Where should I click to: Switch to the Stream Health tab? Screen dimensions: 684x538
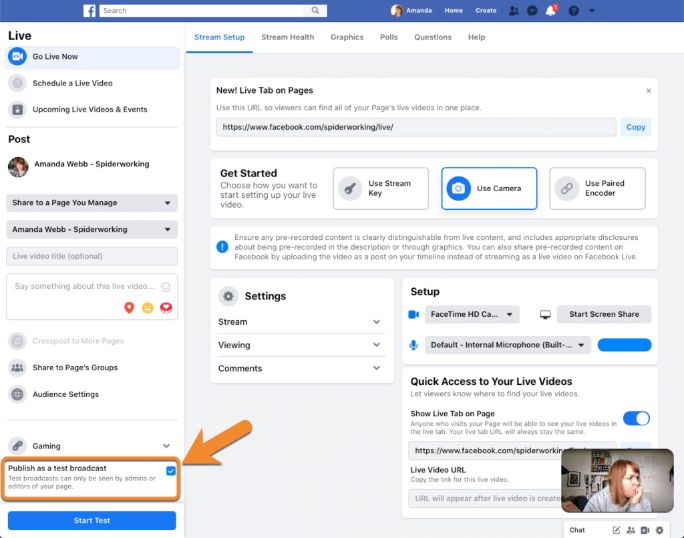tap(287, 37)
